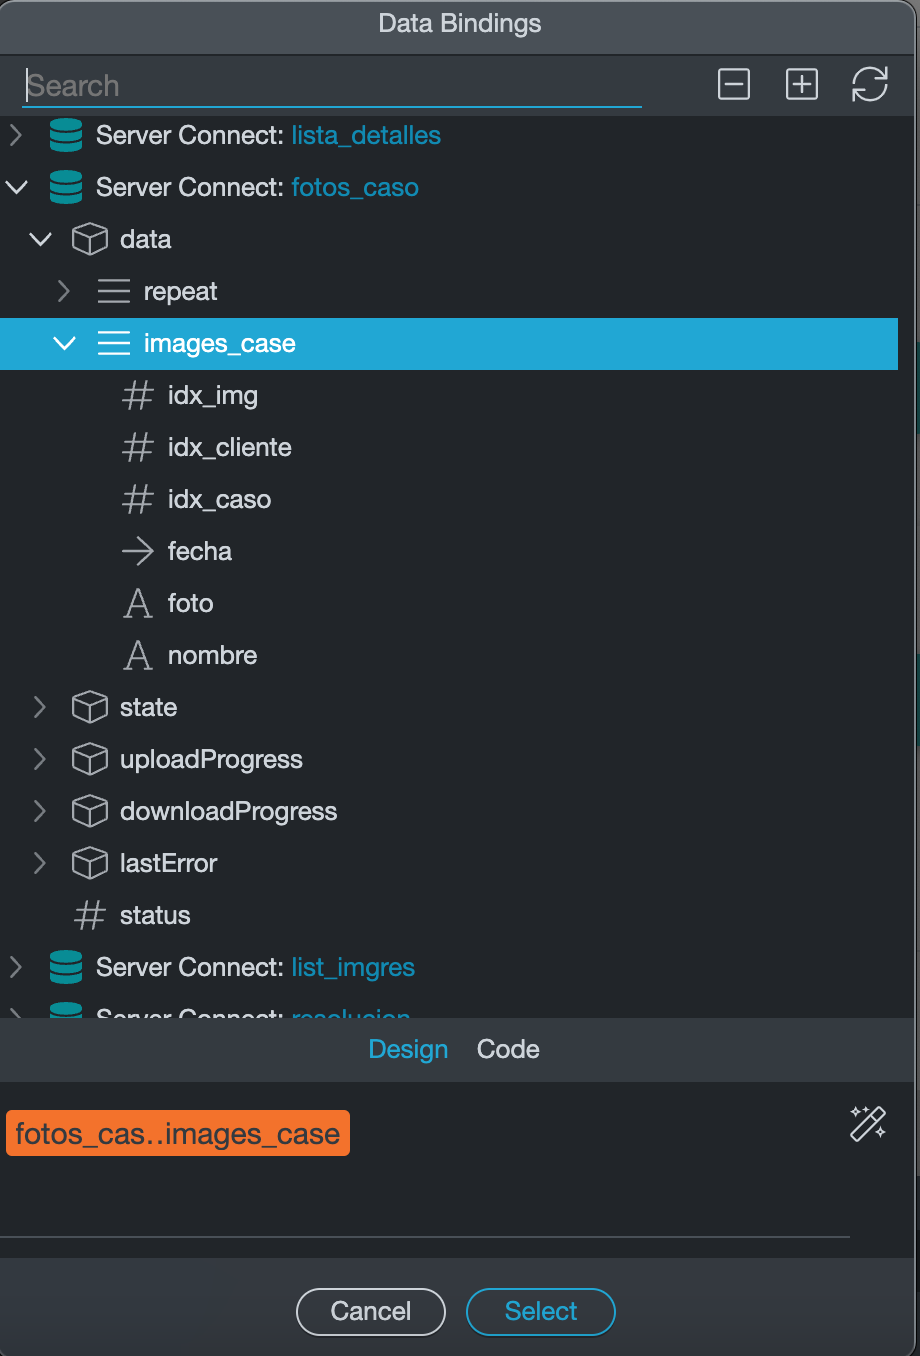Collapse the images_case array node
The height and width of the screenshot is (1356, 920).
click(x=64, y=343)
